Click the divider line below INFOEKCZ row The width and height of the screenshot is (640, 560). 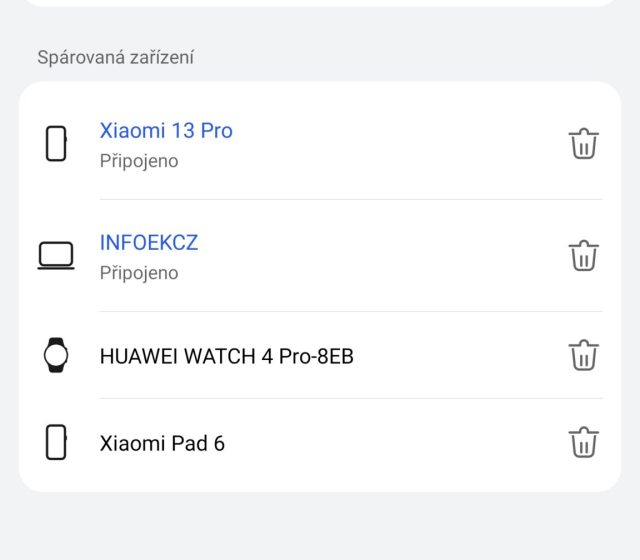tap(350, 311)
